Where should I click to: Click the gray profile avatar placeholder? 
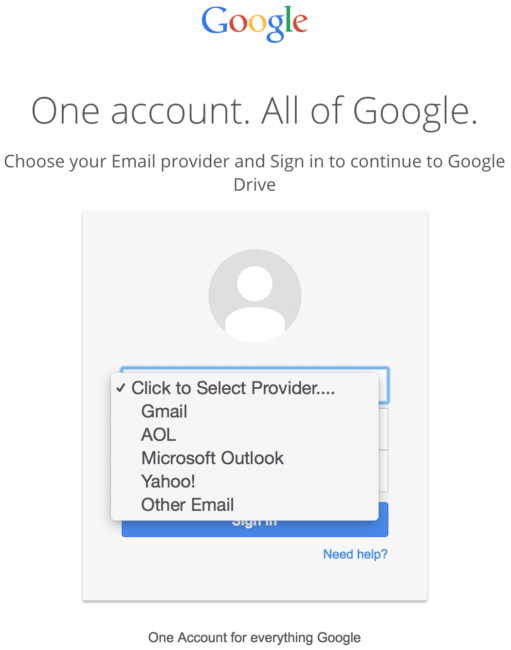tap(254, 296)
